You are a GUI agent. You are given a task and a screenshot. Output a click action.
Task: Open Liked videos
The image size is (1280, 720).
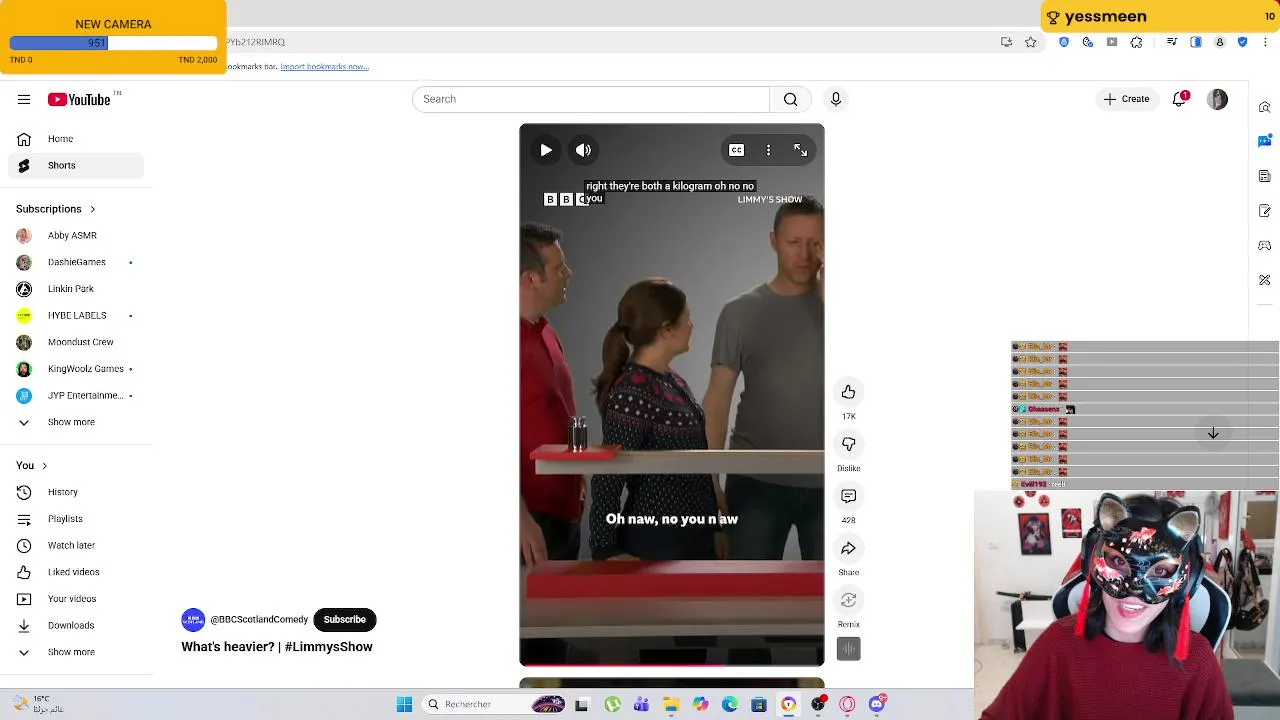[76, 572]
